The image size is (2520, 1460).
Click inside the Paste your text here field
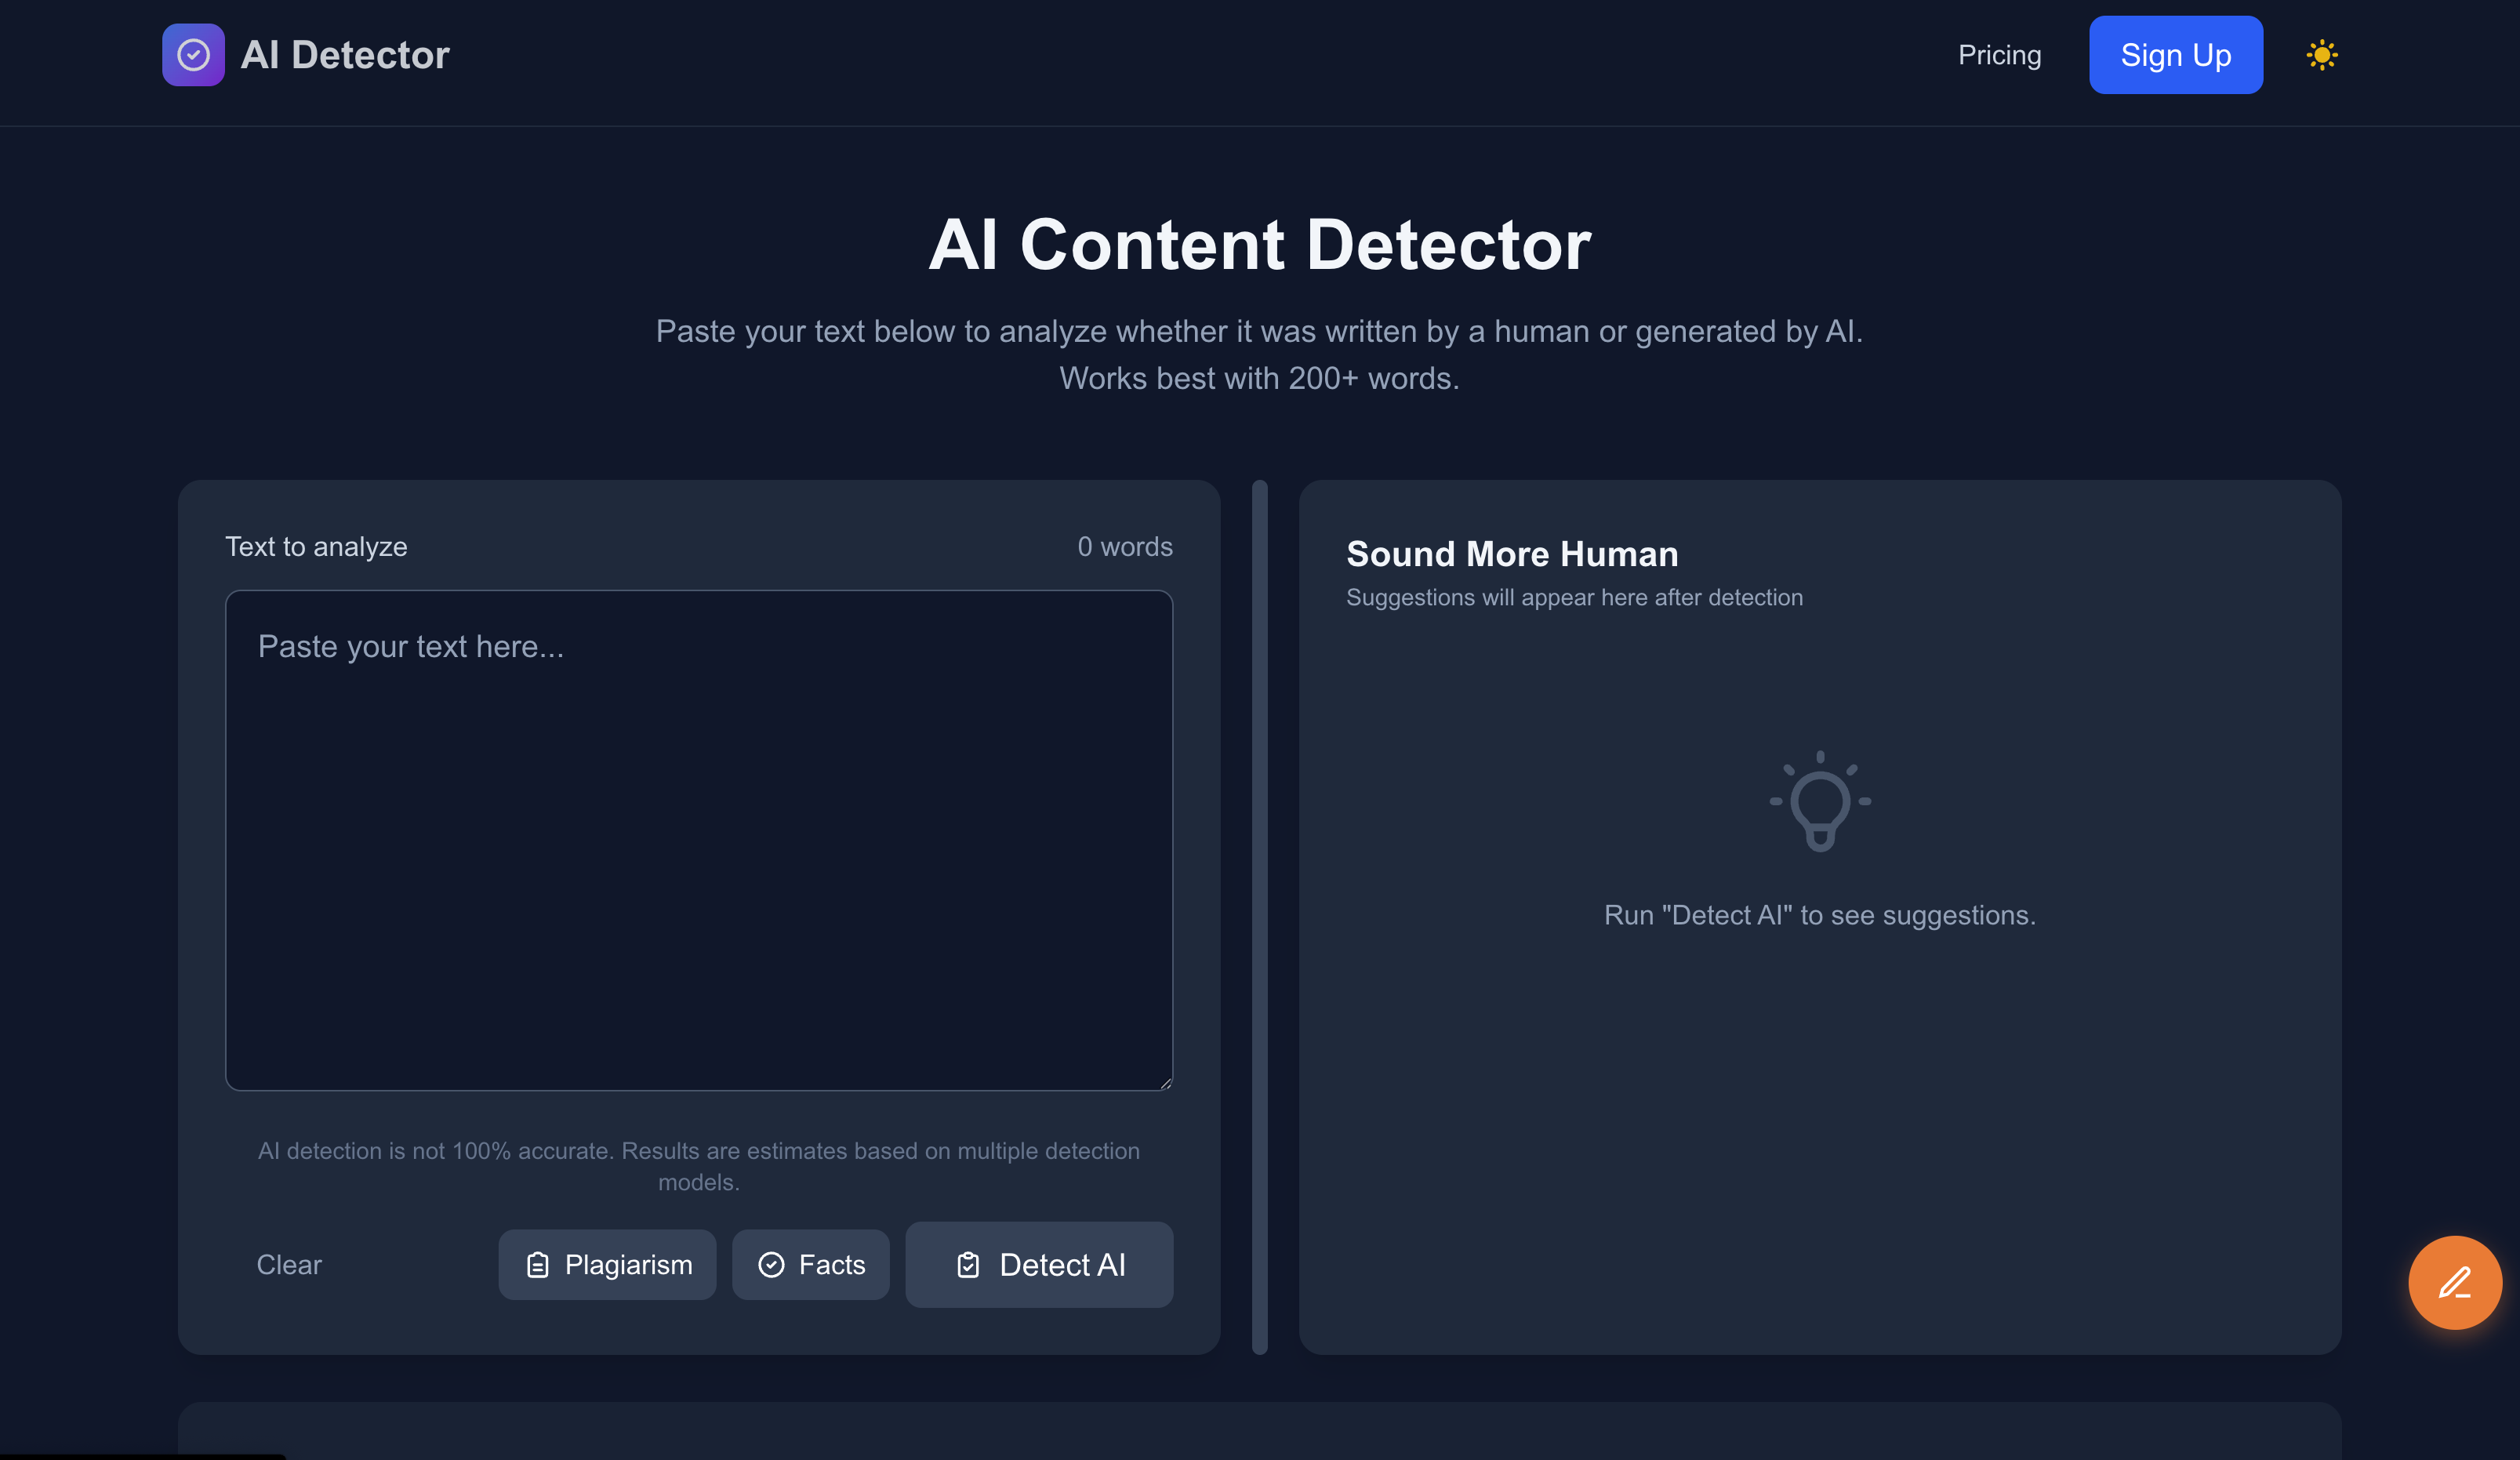pyautogui.click(x=699, y=840)
